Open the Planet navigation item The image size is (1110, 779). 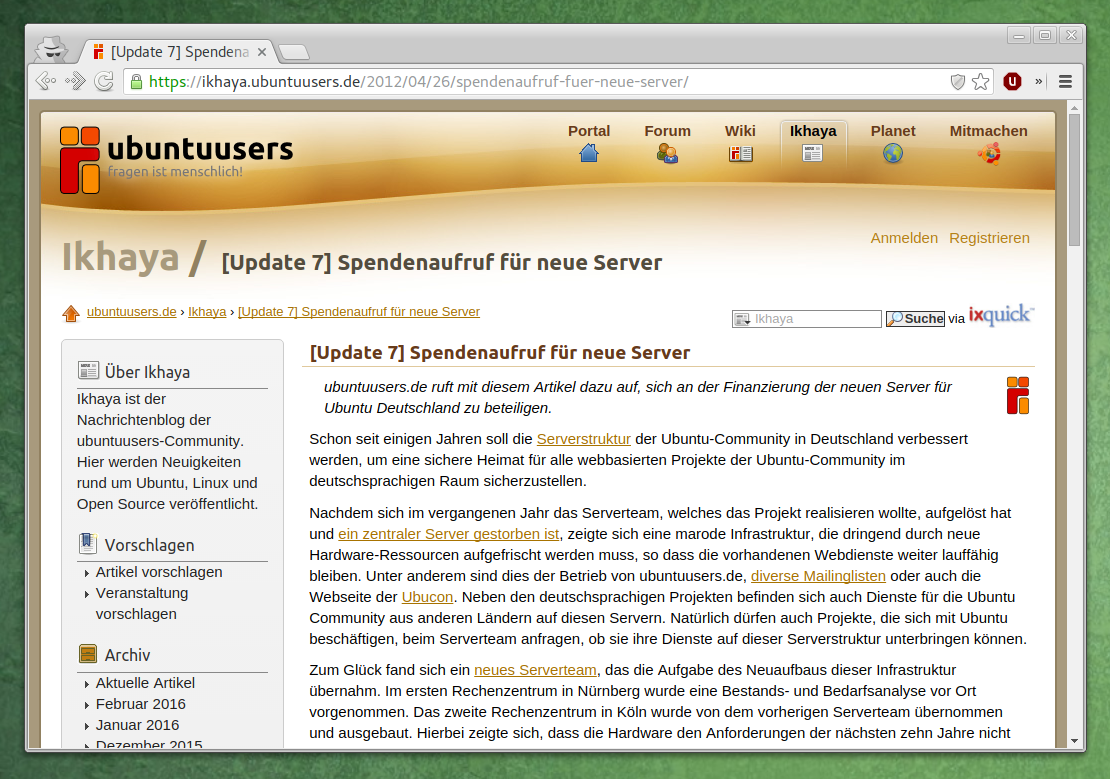pos(893,131)
